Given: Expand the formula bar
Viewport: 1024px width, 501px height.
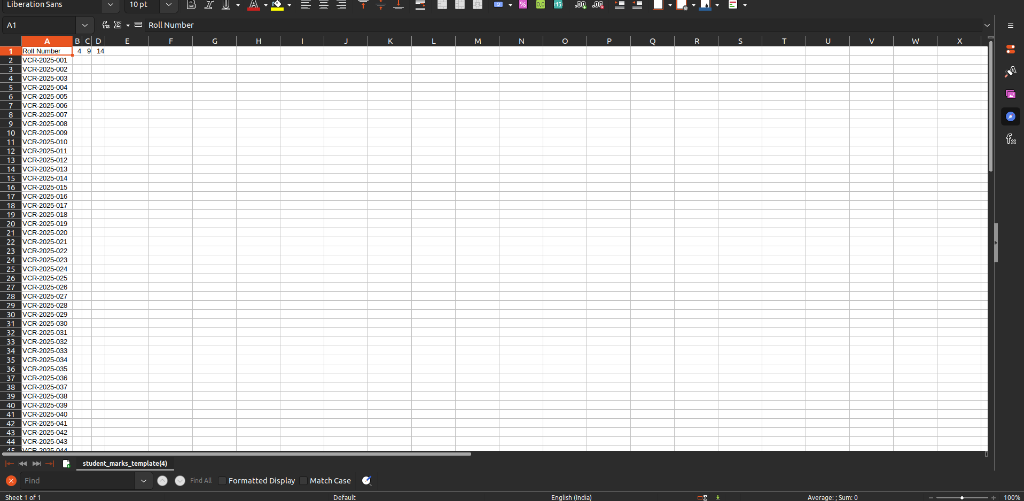Looking at the screenshot, I should click(x=987, y=25).
